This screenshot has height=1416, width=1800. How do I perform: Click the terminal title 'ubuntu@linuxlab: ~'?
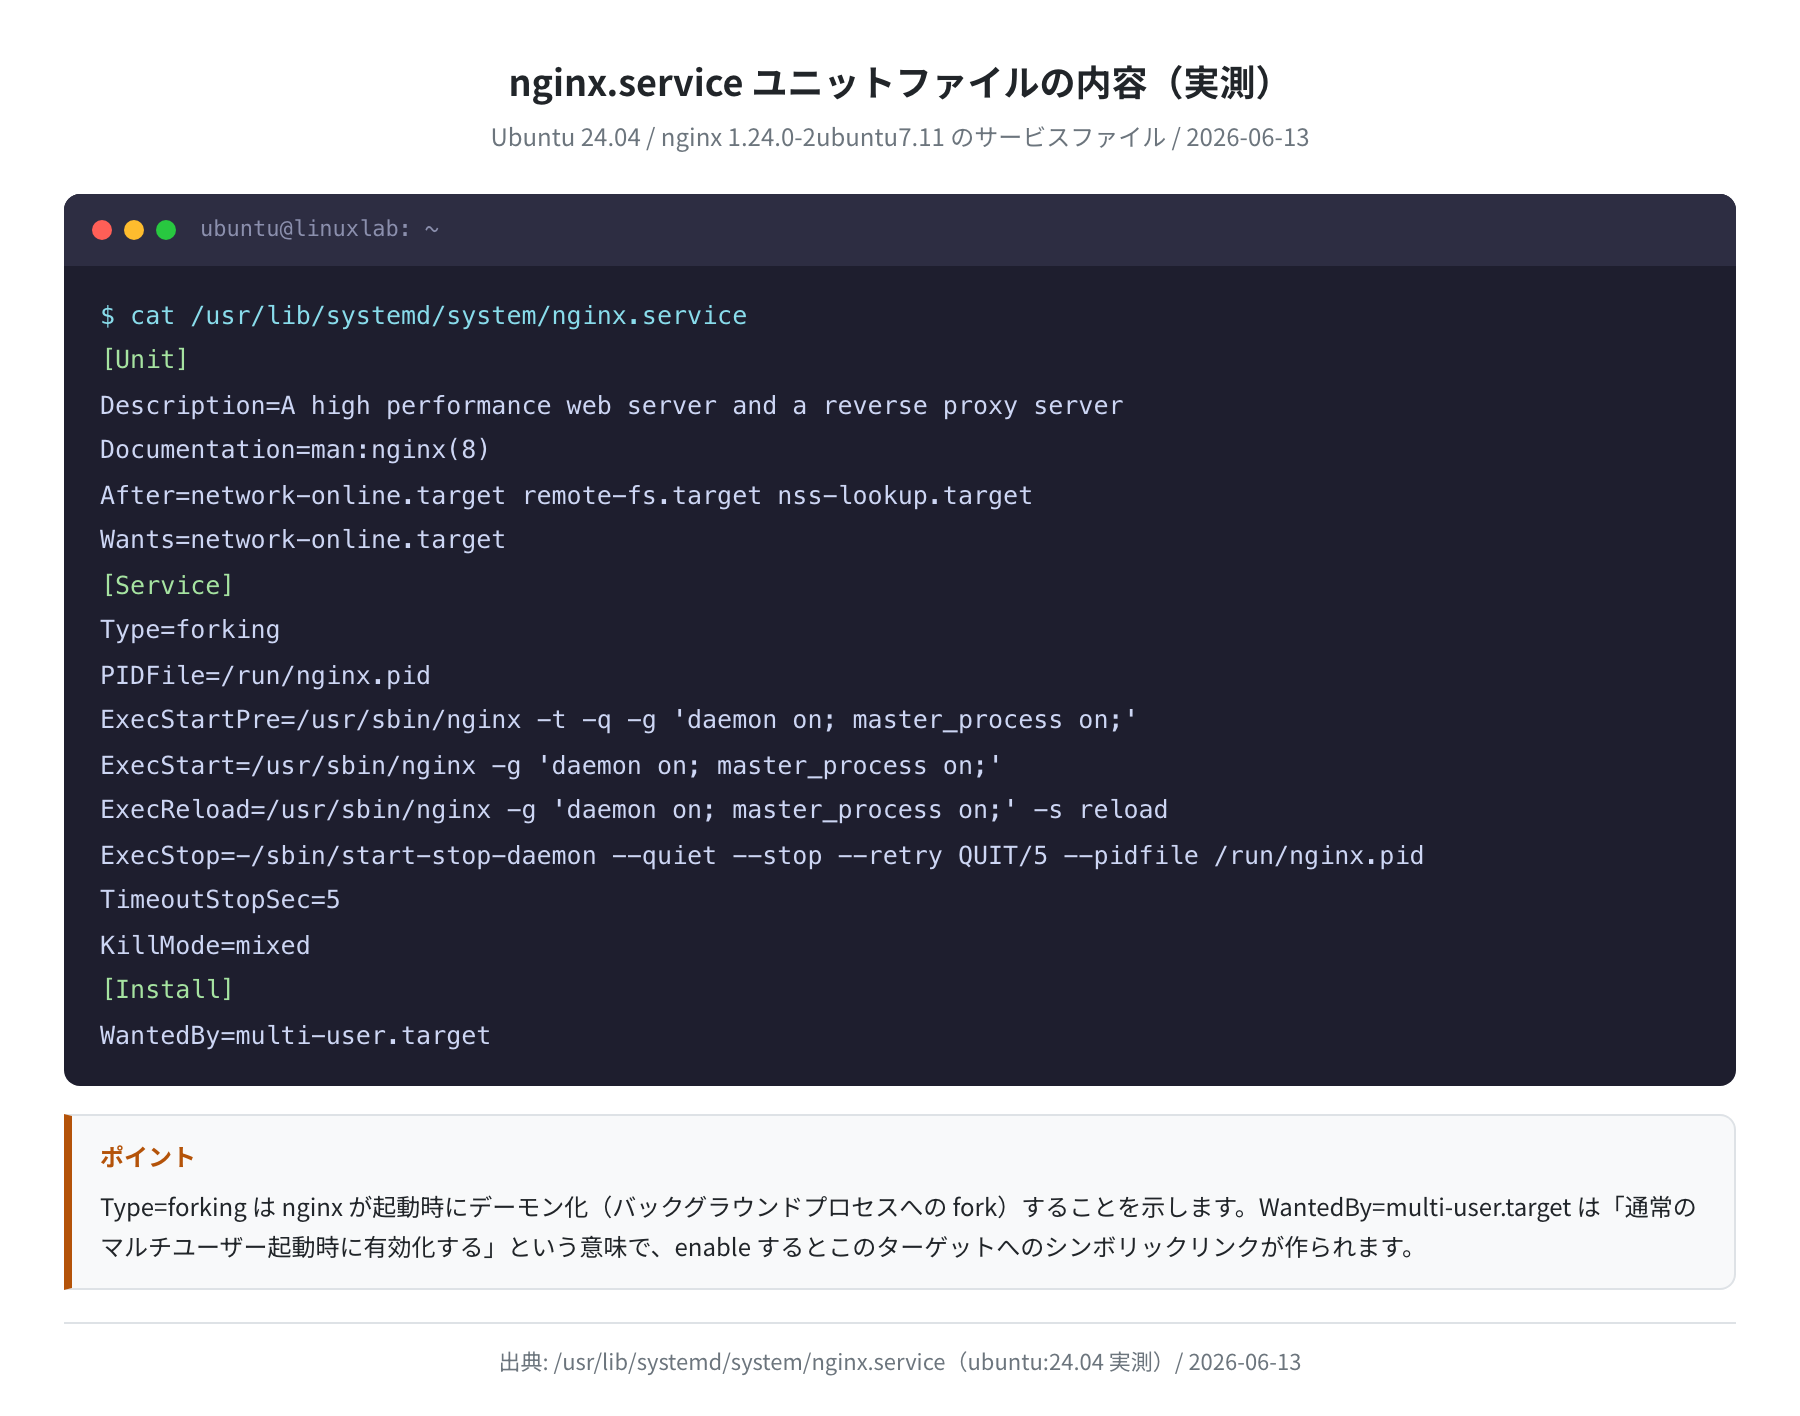[320, 229]
